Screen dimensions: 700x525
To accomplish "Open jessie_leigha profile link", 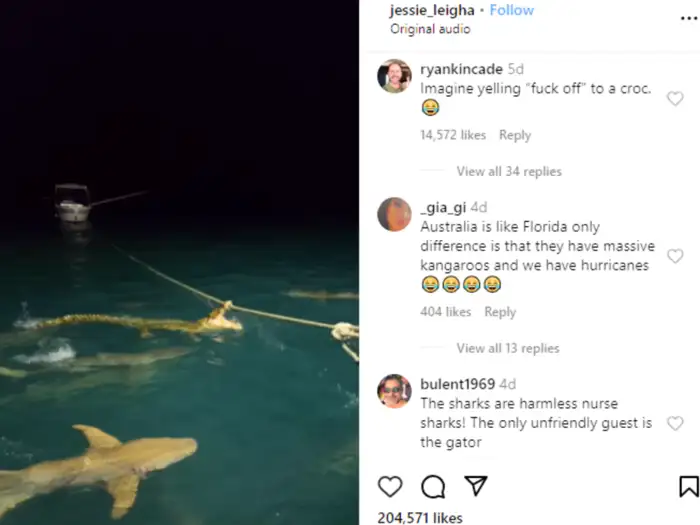I will 431,10.
